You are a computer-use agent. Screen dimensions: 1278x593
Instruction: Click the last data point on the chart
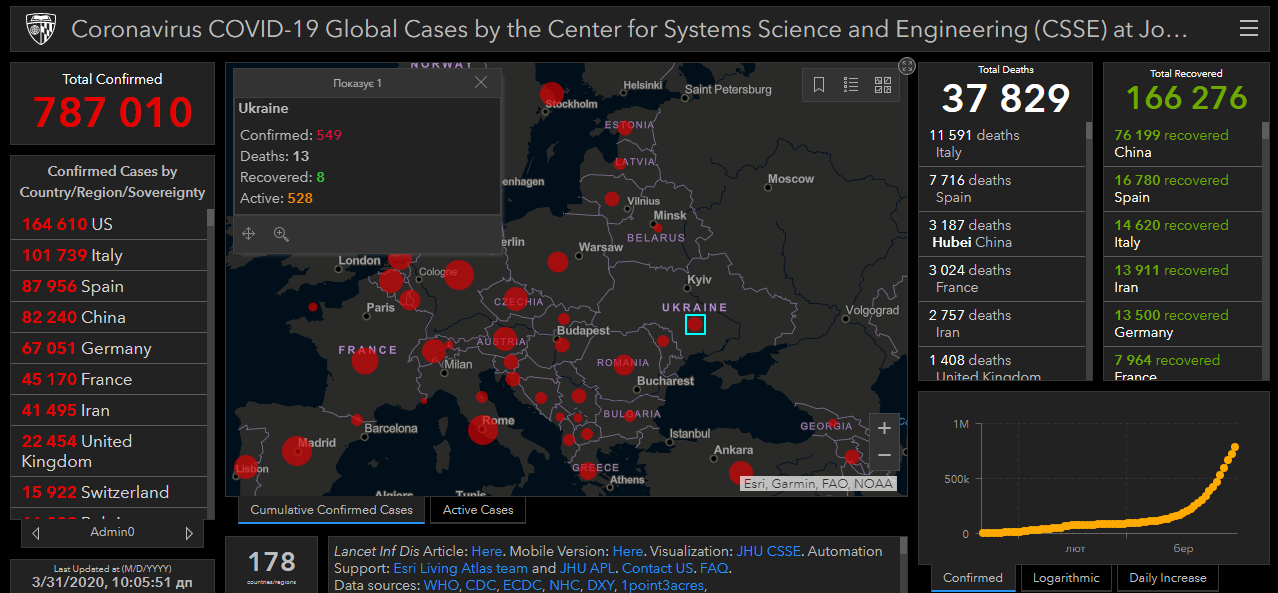(x=1235, y=447)
